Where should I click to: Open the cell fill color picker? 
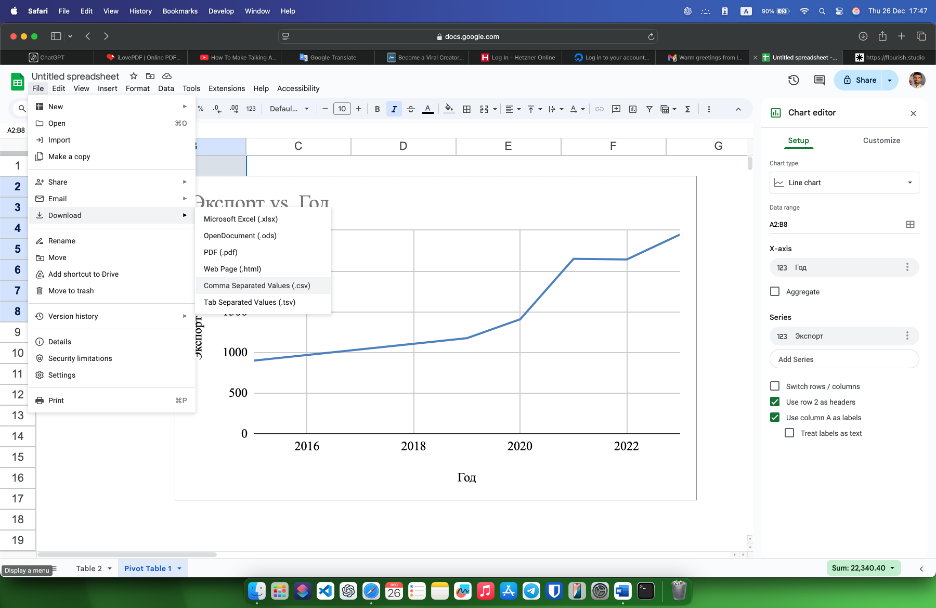449,109
